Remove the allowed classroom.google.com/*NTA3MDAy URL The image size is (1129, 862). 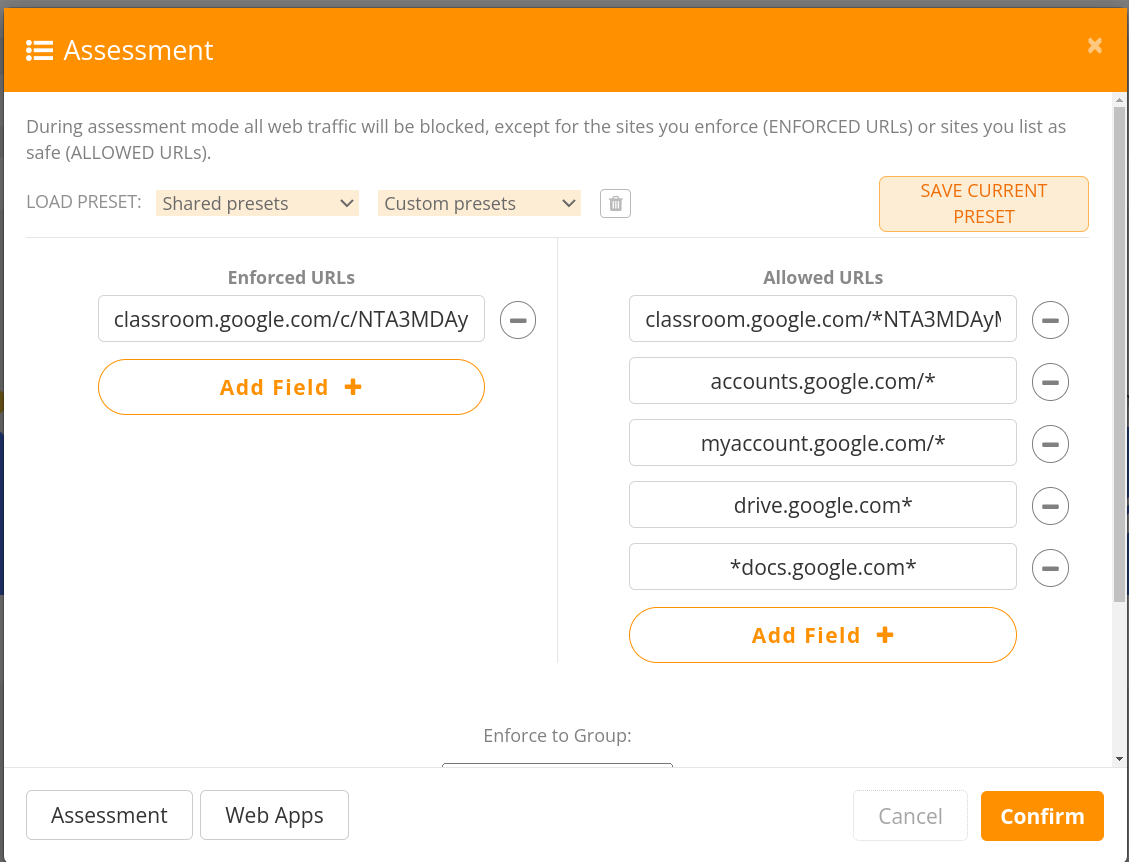click(1050, 320)
